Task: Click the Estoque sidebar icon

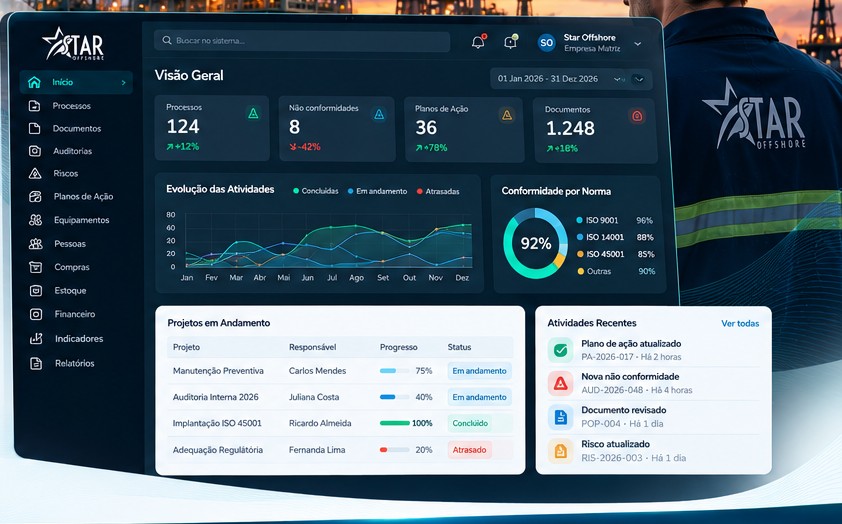Action: [35, 290]
